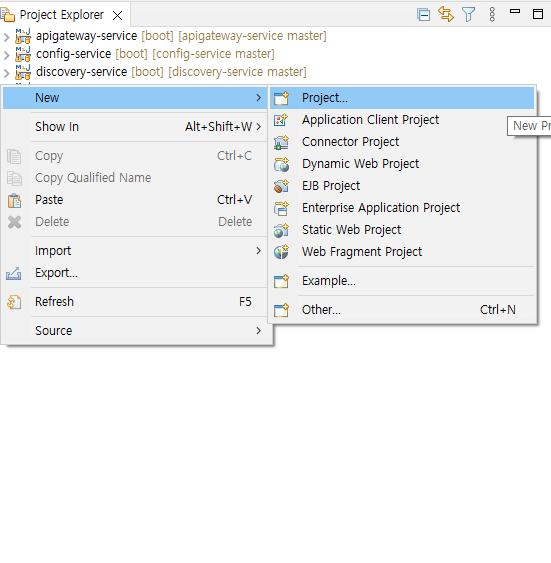This screenshot has height=563, width=551.
Task: Click the Paste clipboard icon
Action: tap(14, 200)
